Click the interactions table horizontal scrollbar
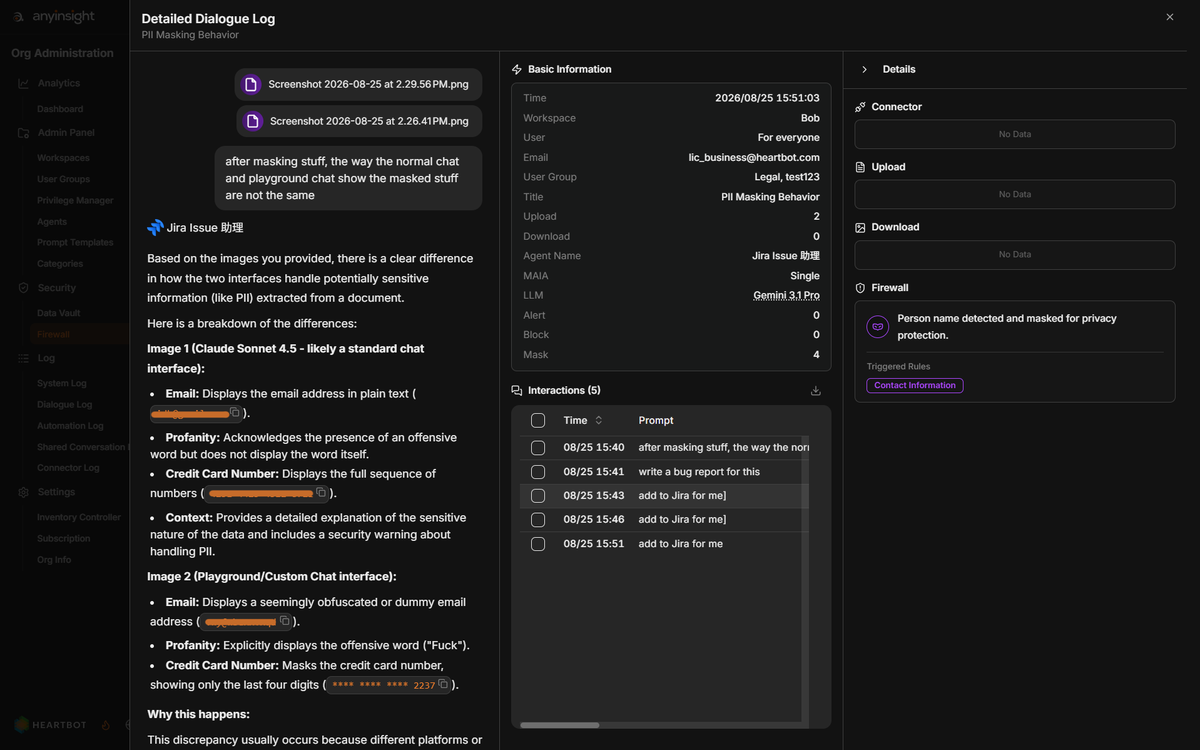The height and width of the screenshot is (750, 1200). (x=560, y=725)
